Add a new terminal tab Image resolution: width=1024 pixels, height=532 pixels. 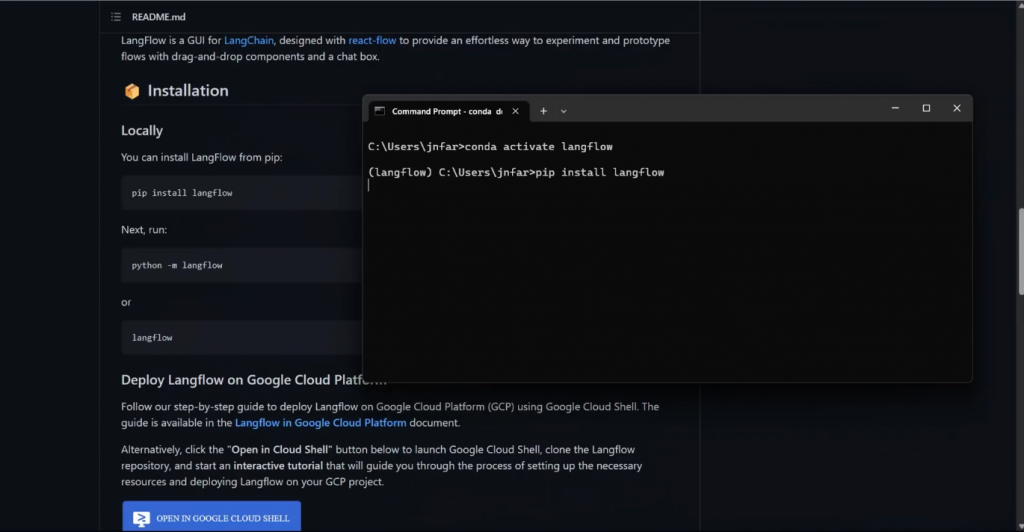544,111
